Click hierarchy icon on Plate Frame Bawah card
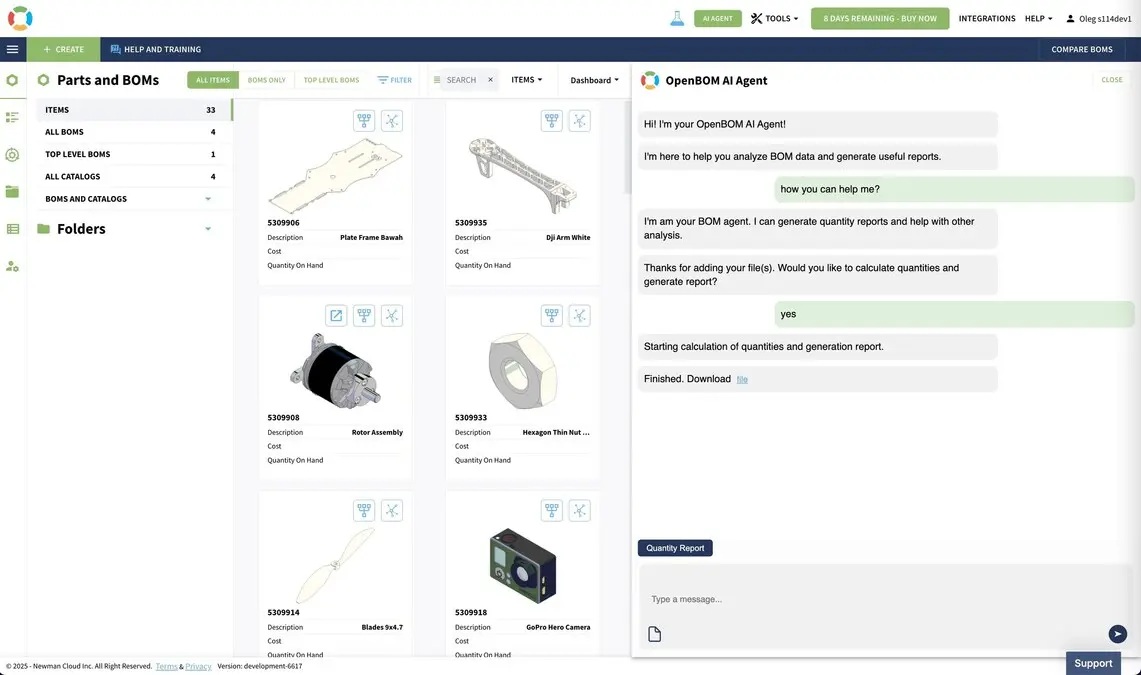The width and height of the screenshot is (1141, 675). point(364,121)
